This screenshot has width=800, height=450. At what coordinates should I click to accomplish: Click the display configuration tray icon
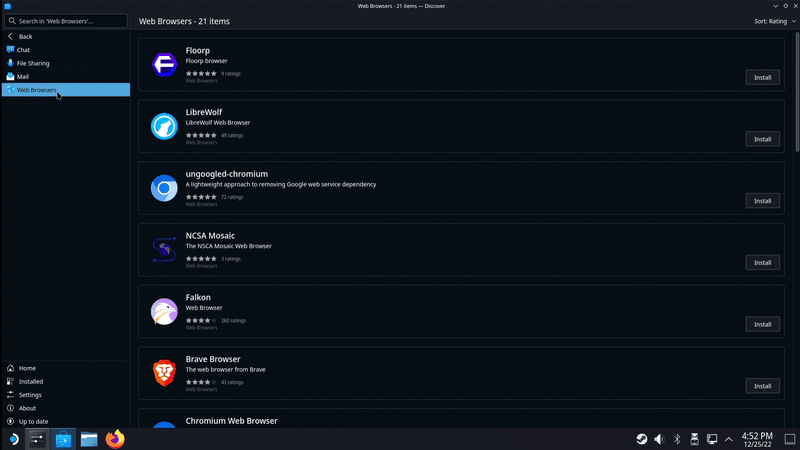(x=712, y=439)
